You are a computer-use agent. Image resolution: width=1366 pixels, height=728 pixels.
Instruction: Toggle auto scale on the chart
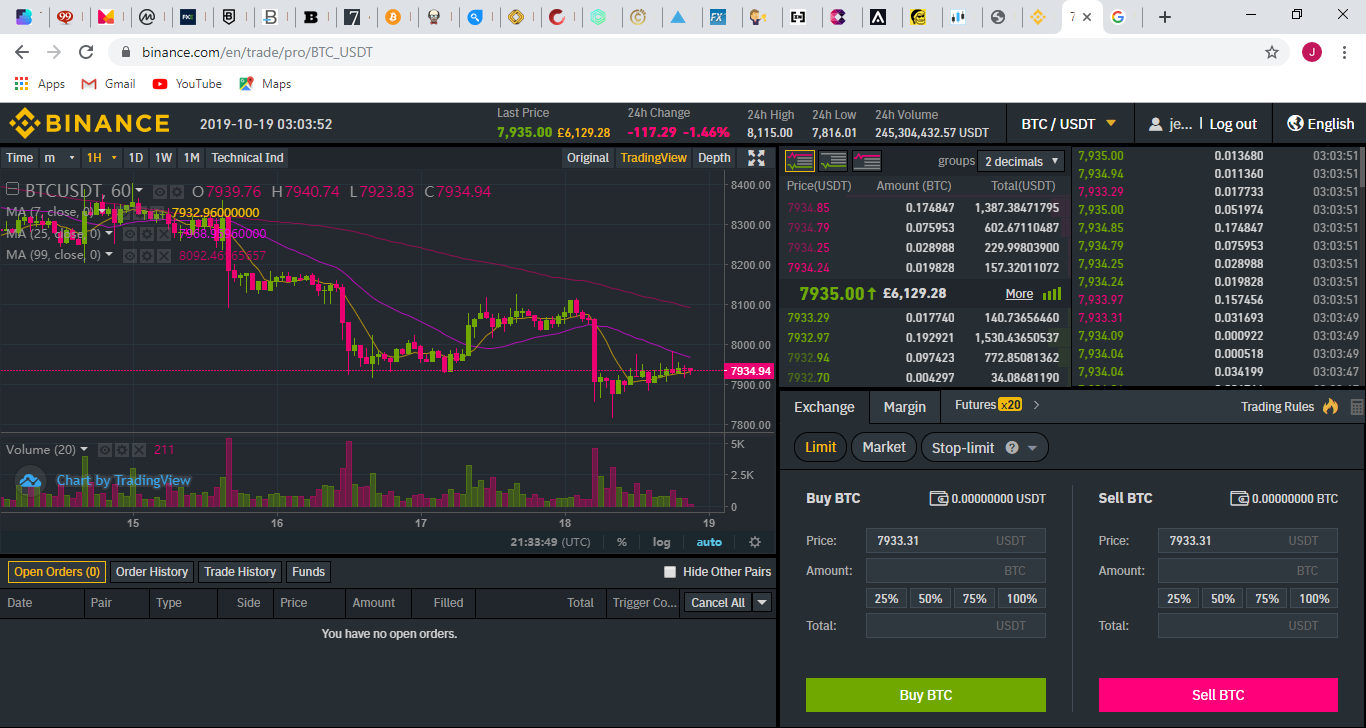coord(709,542)
